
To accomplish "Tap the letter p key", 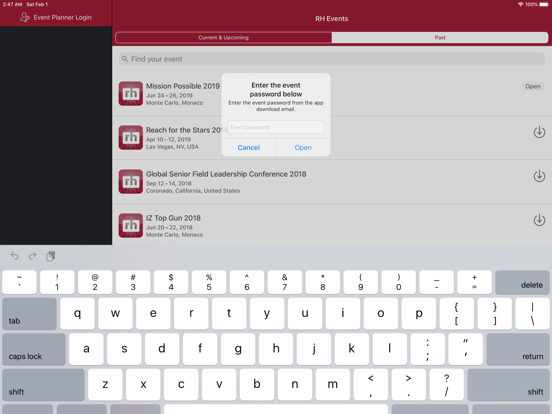I will pos(419,314).
